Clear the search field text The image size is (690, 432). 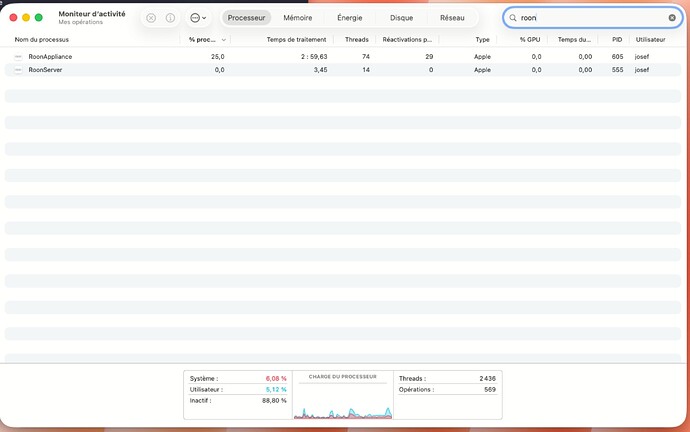pos(672,18)
